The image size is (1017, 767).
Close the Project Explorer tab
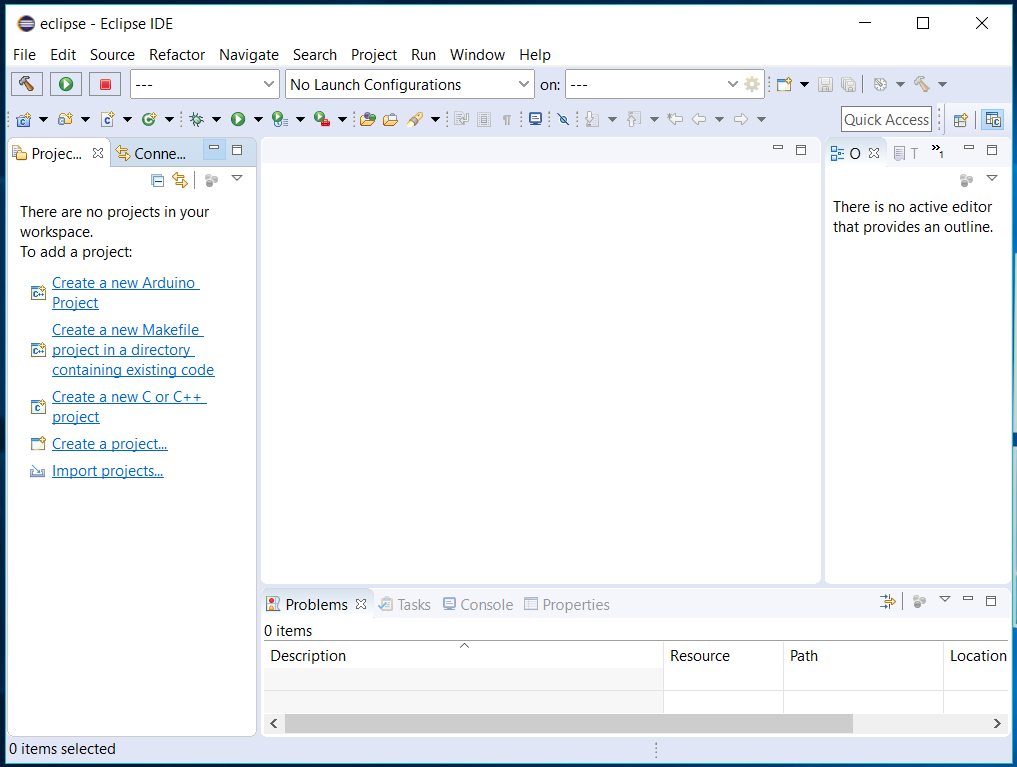[98, 153]
